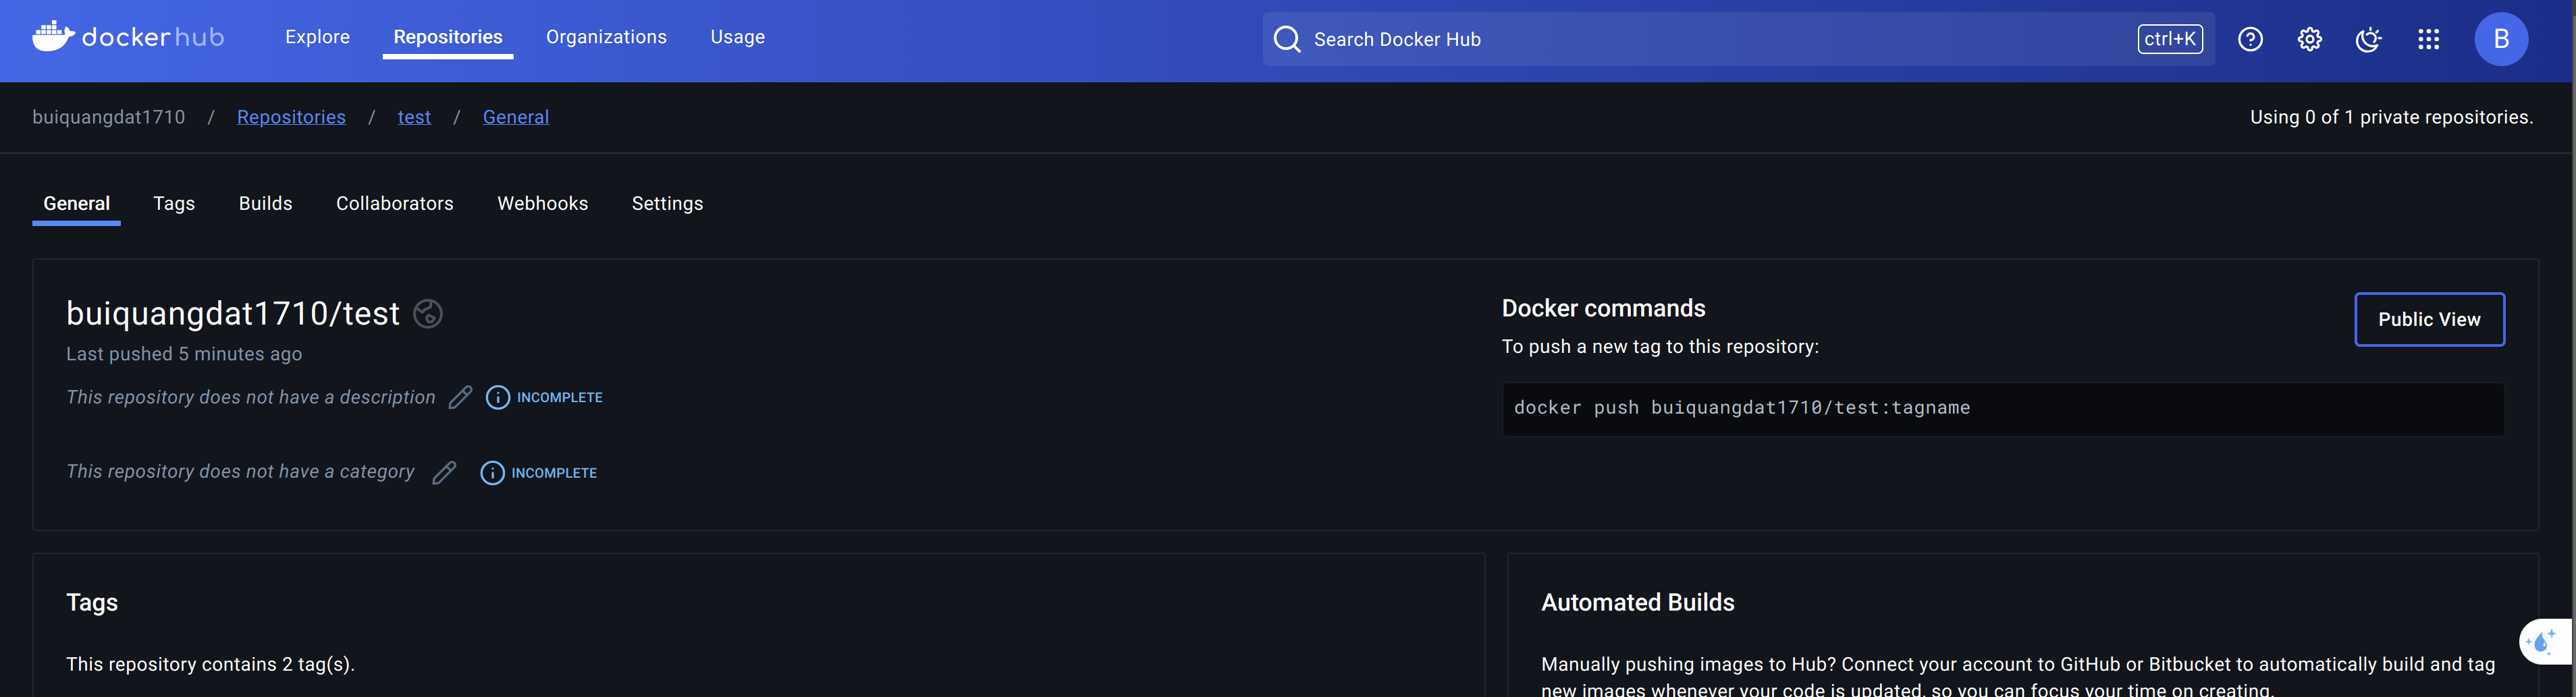2576x697 pixels.
Task: Click 'Last pushed 5 minutes ago' text
Action: coord(184,354)
